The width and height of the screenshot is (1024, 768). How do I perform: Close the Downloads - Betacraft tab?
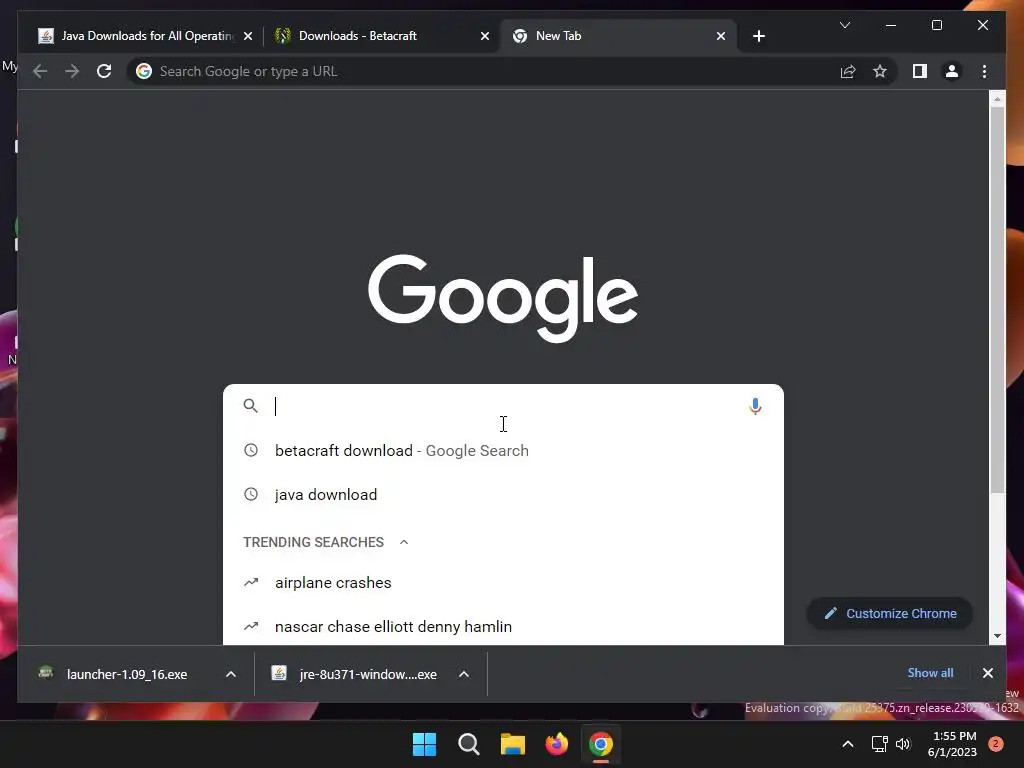[x=485, y=37]
